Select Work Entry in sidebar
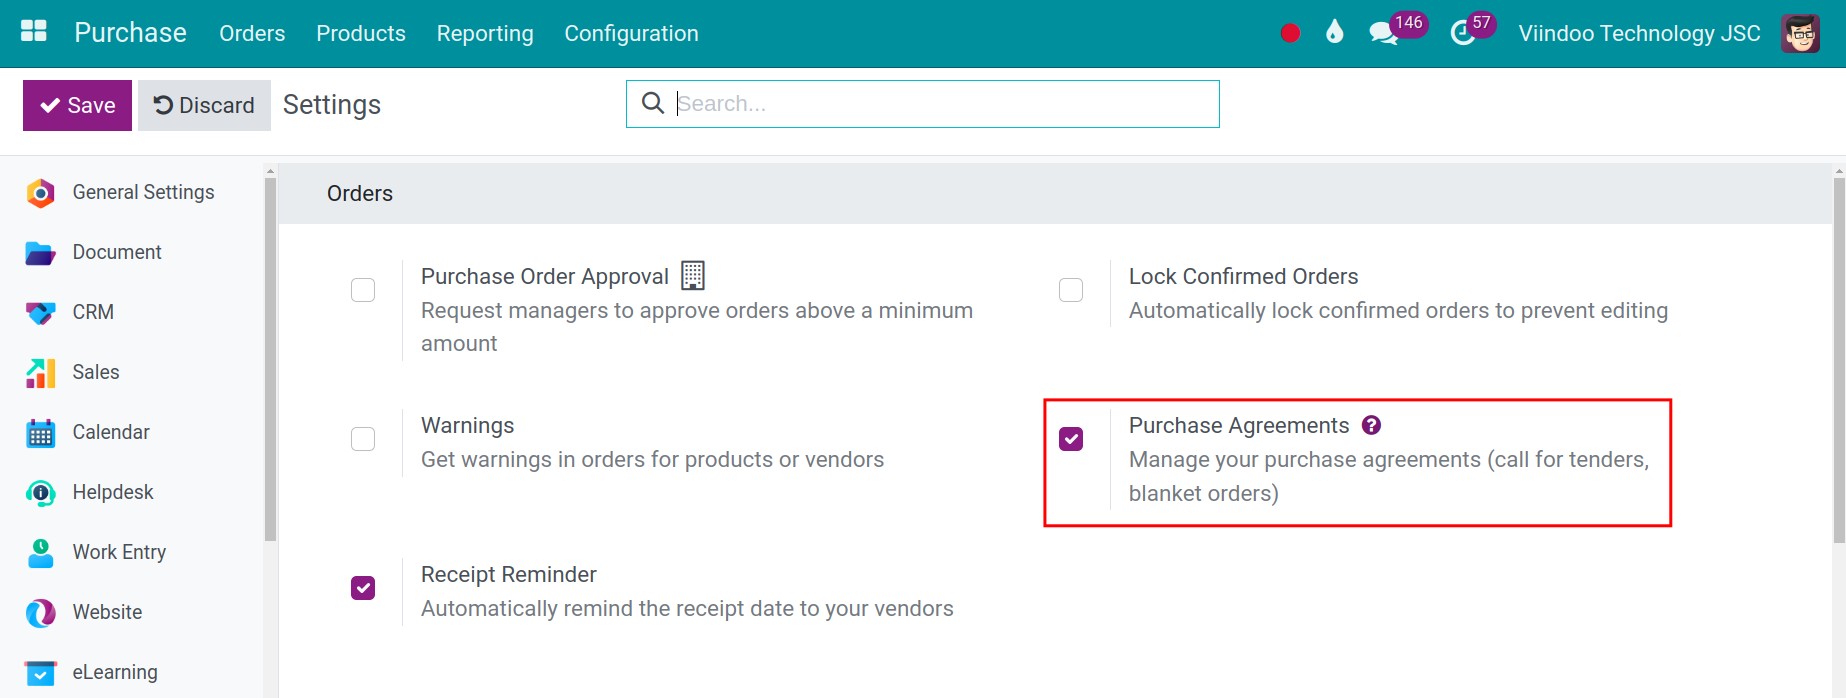Viewport: 1846px width, 698px height. [119, 552]
